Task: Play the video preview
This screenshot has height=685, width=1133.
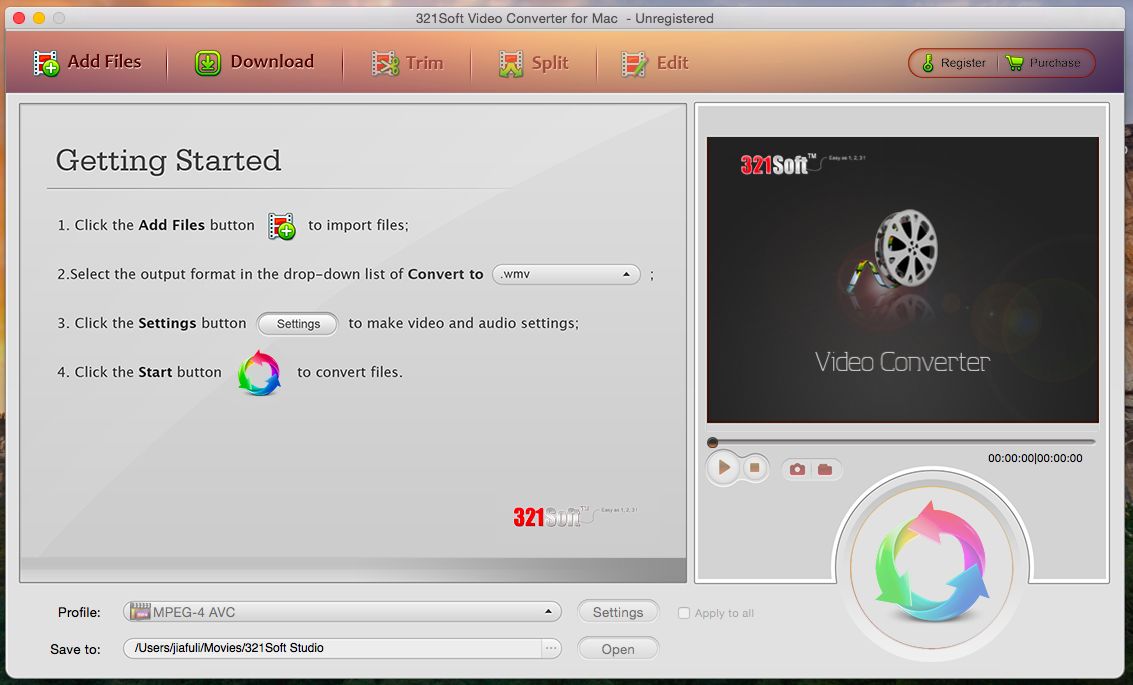Action: 723,468
